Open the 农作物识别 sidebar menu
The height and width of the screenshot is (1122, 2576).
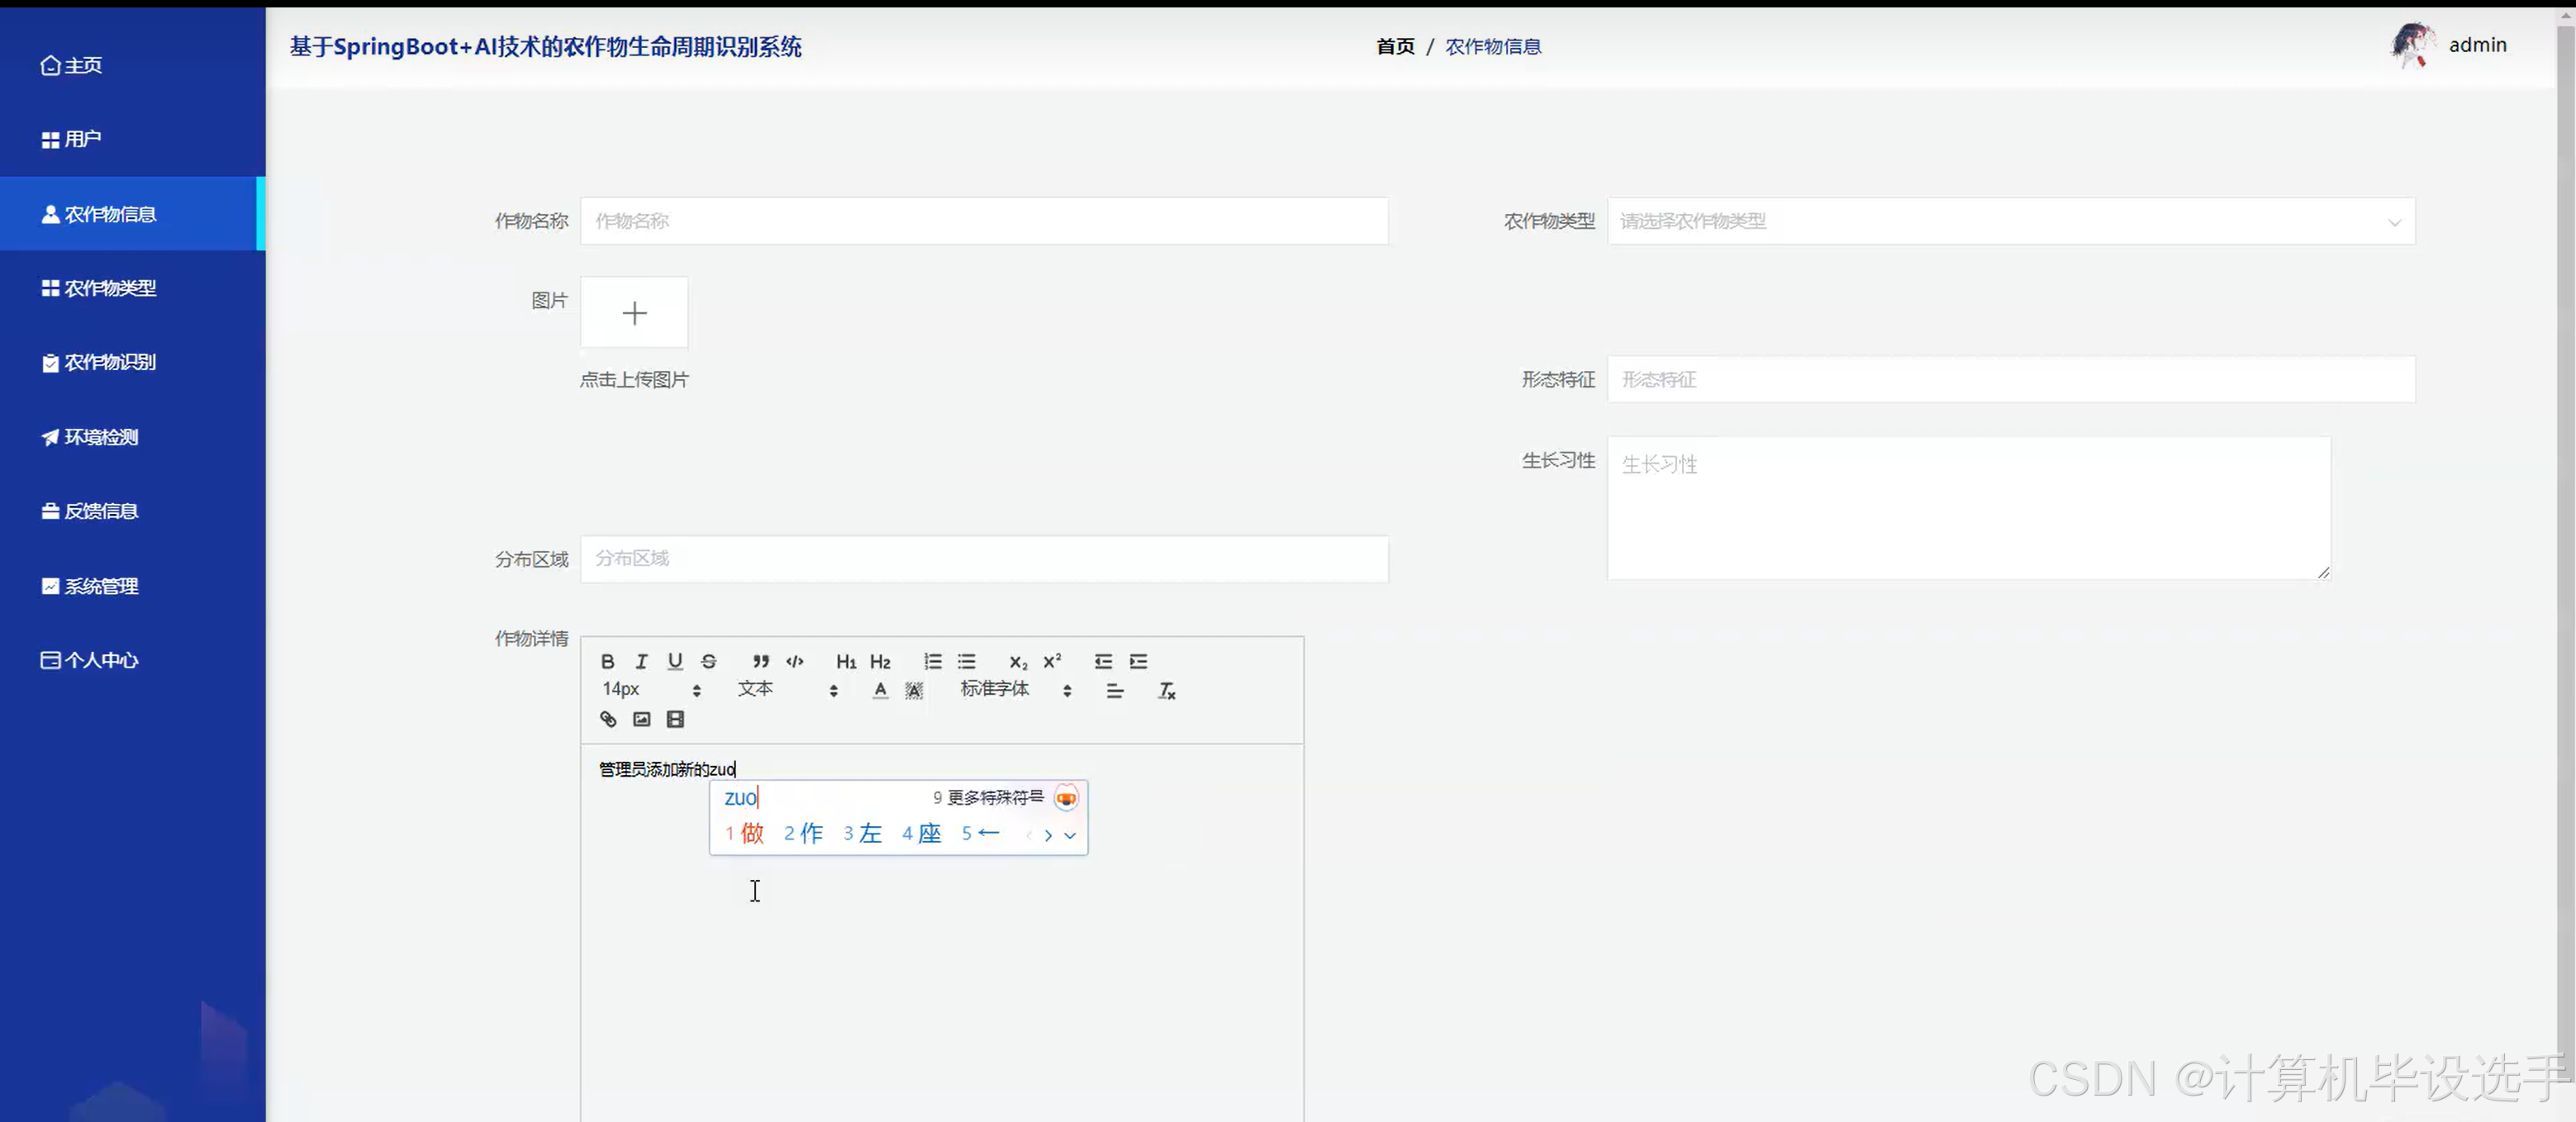(110, 362)
